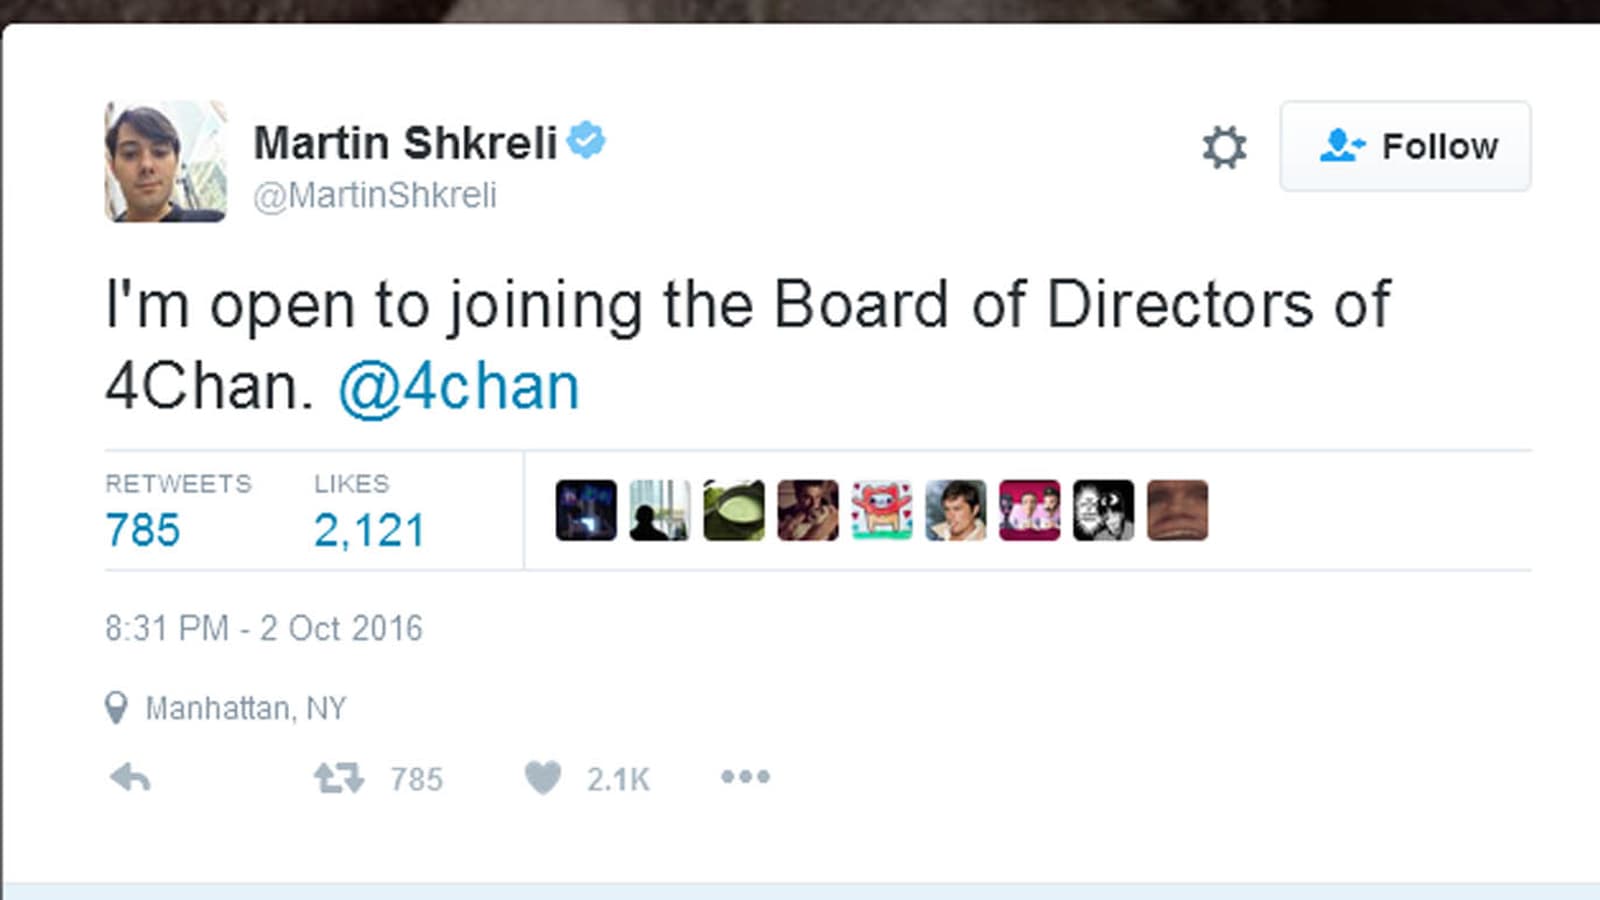The image size is (1600, 900).
Task: Click the Manhattan, NY location
Action: pos(246,708)
